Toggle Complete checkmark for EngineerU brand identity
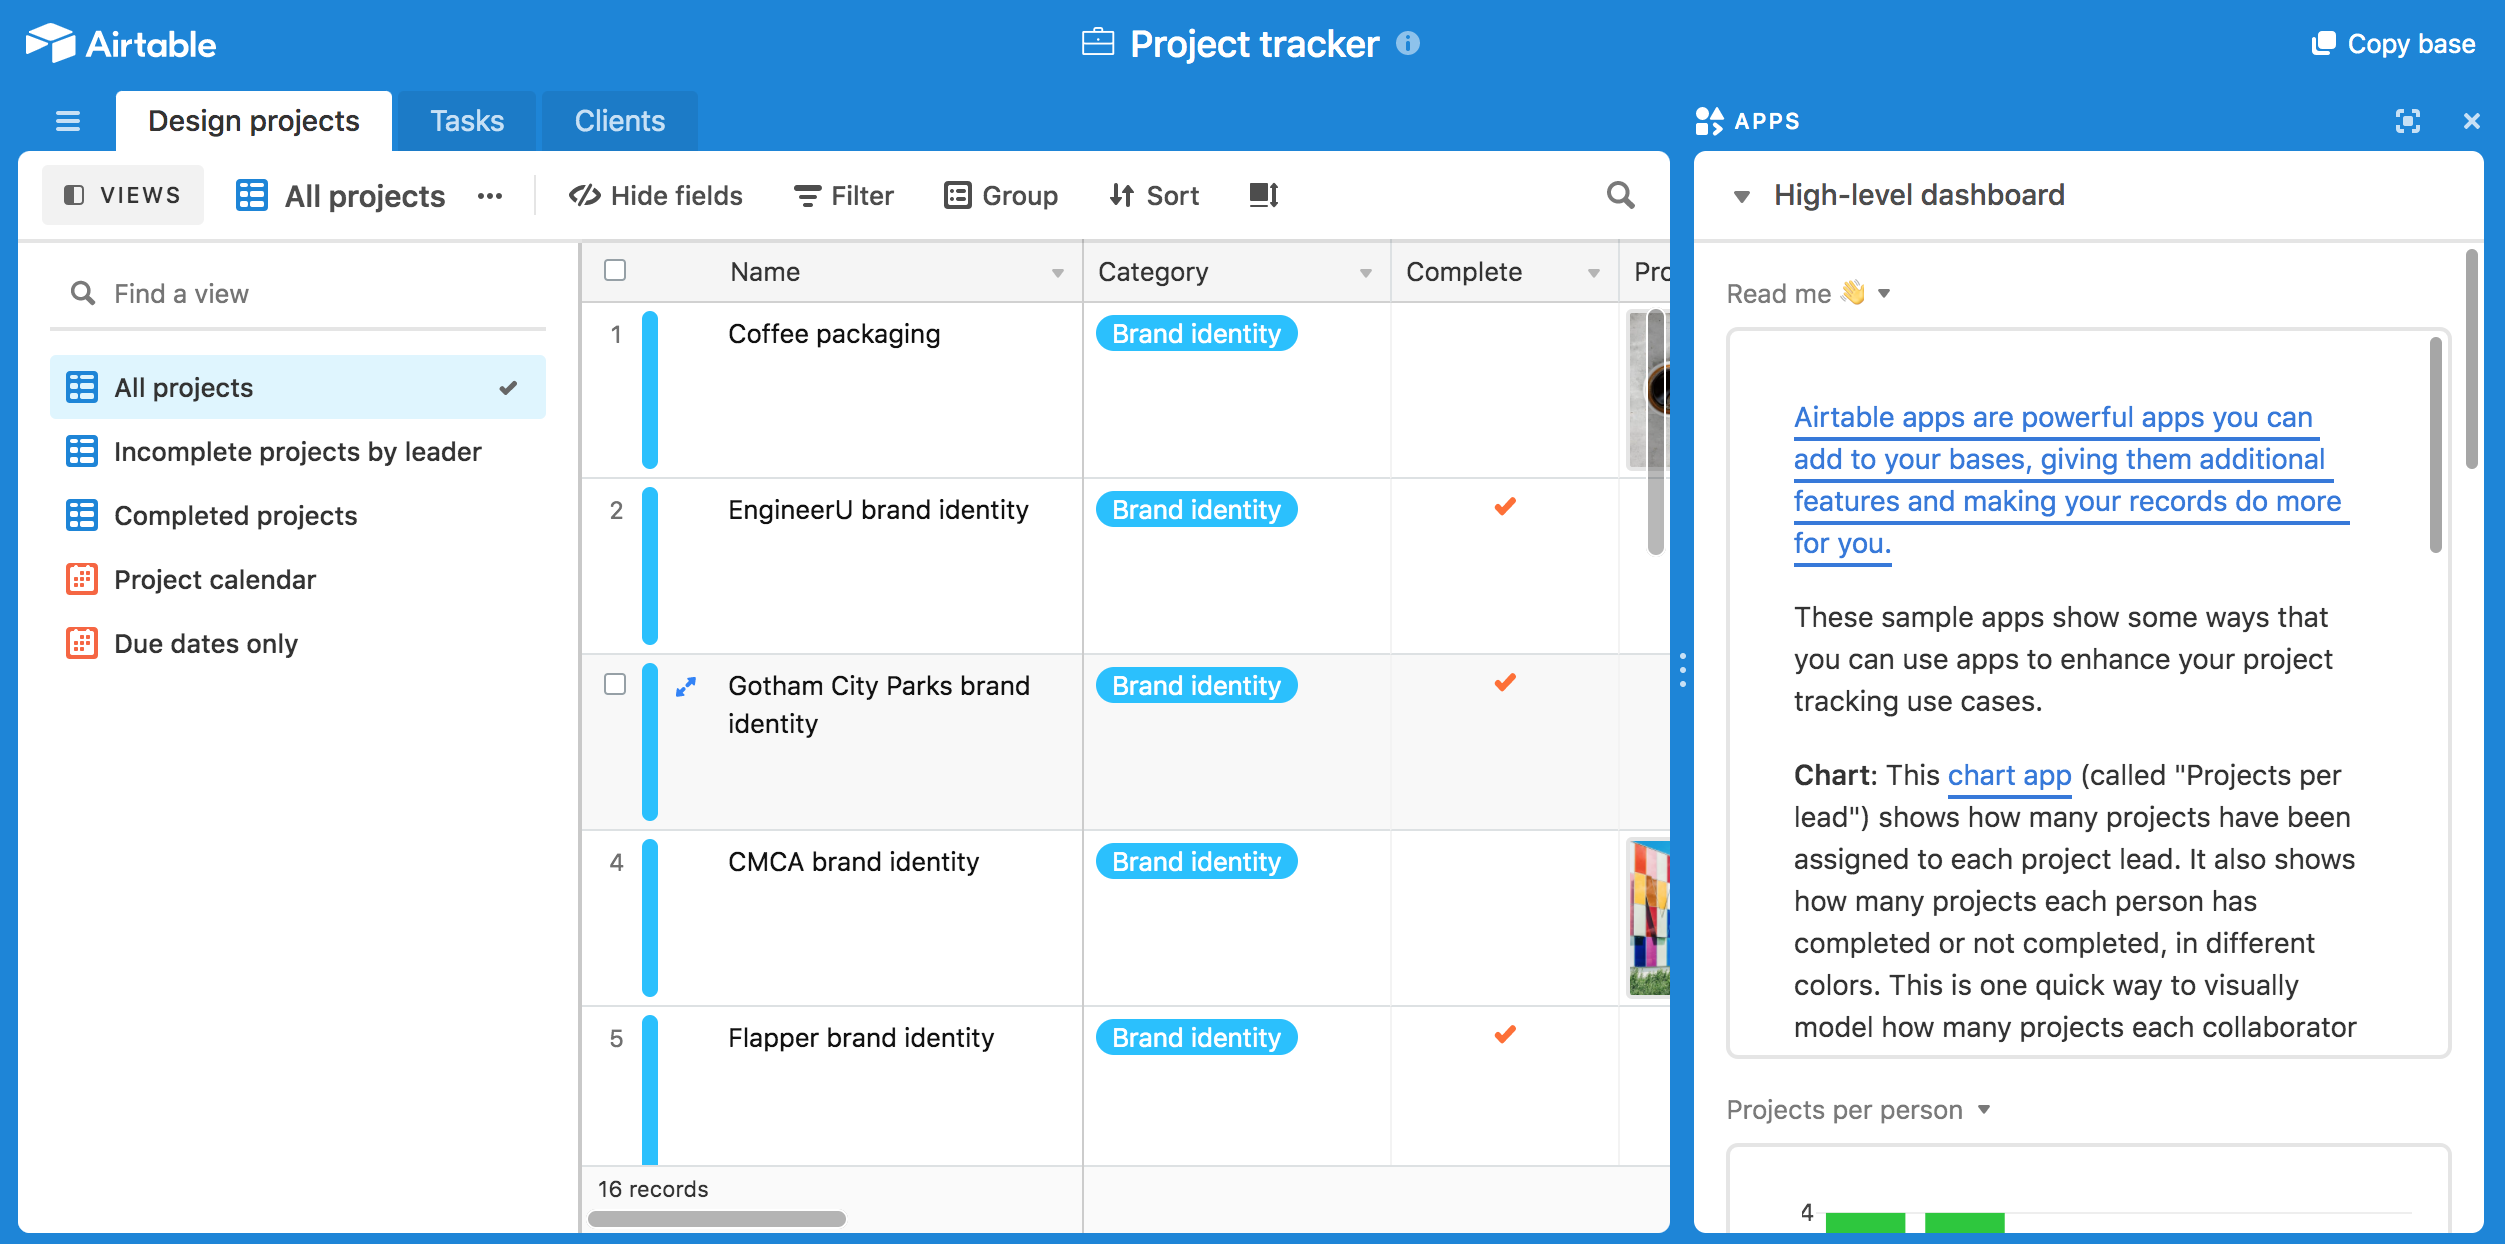Viewport: 2505px width, 1244px height. click(1504, 507)
